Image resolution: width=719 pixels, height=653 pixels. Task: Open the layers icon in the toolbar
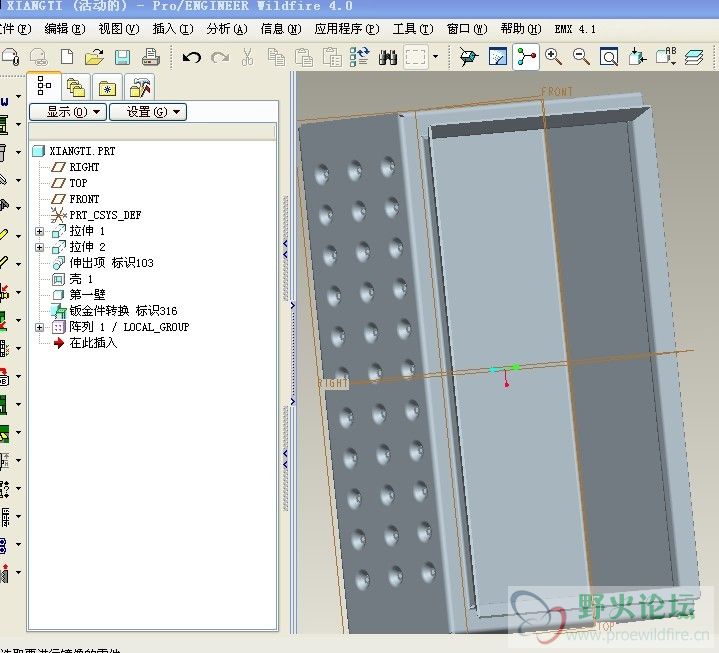pos(694,57)
